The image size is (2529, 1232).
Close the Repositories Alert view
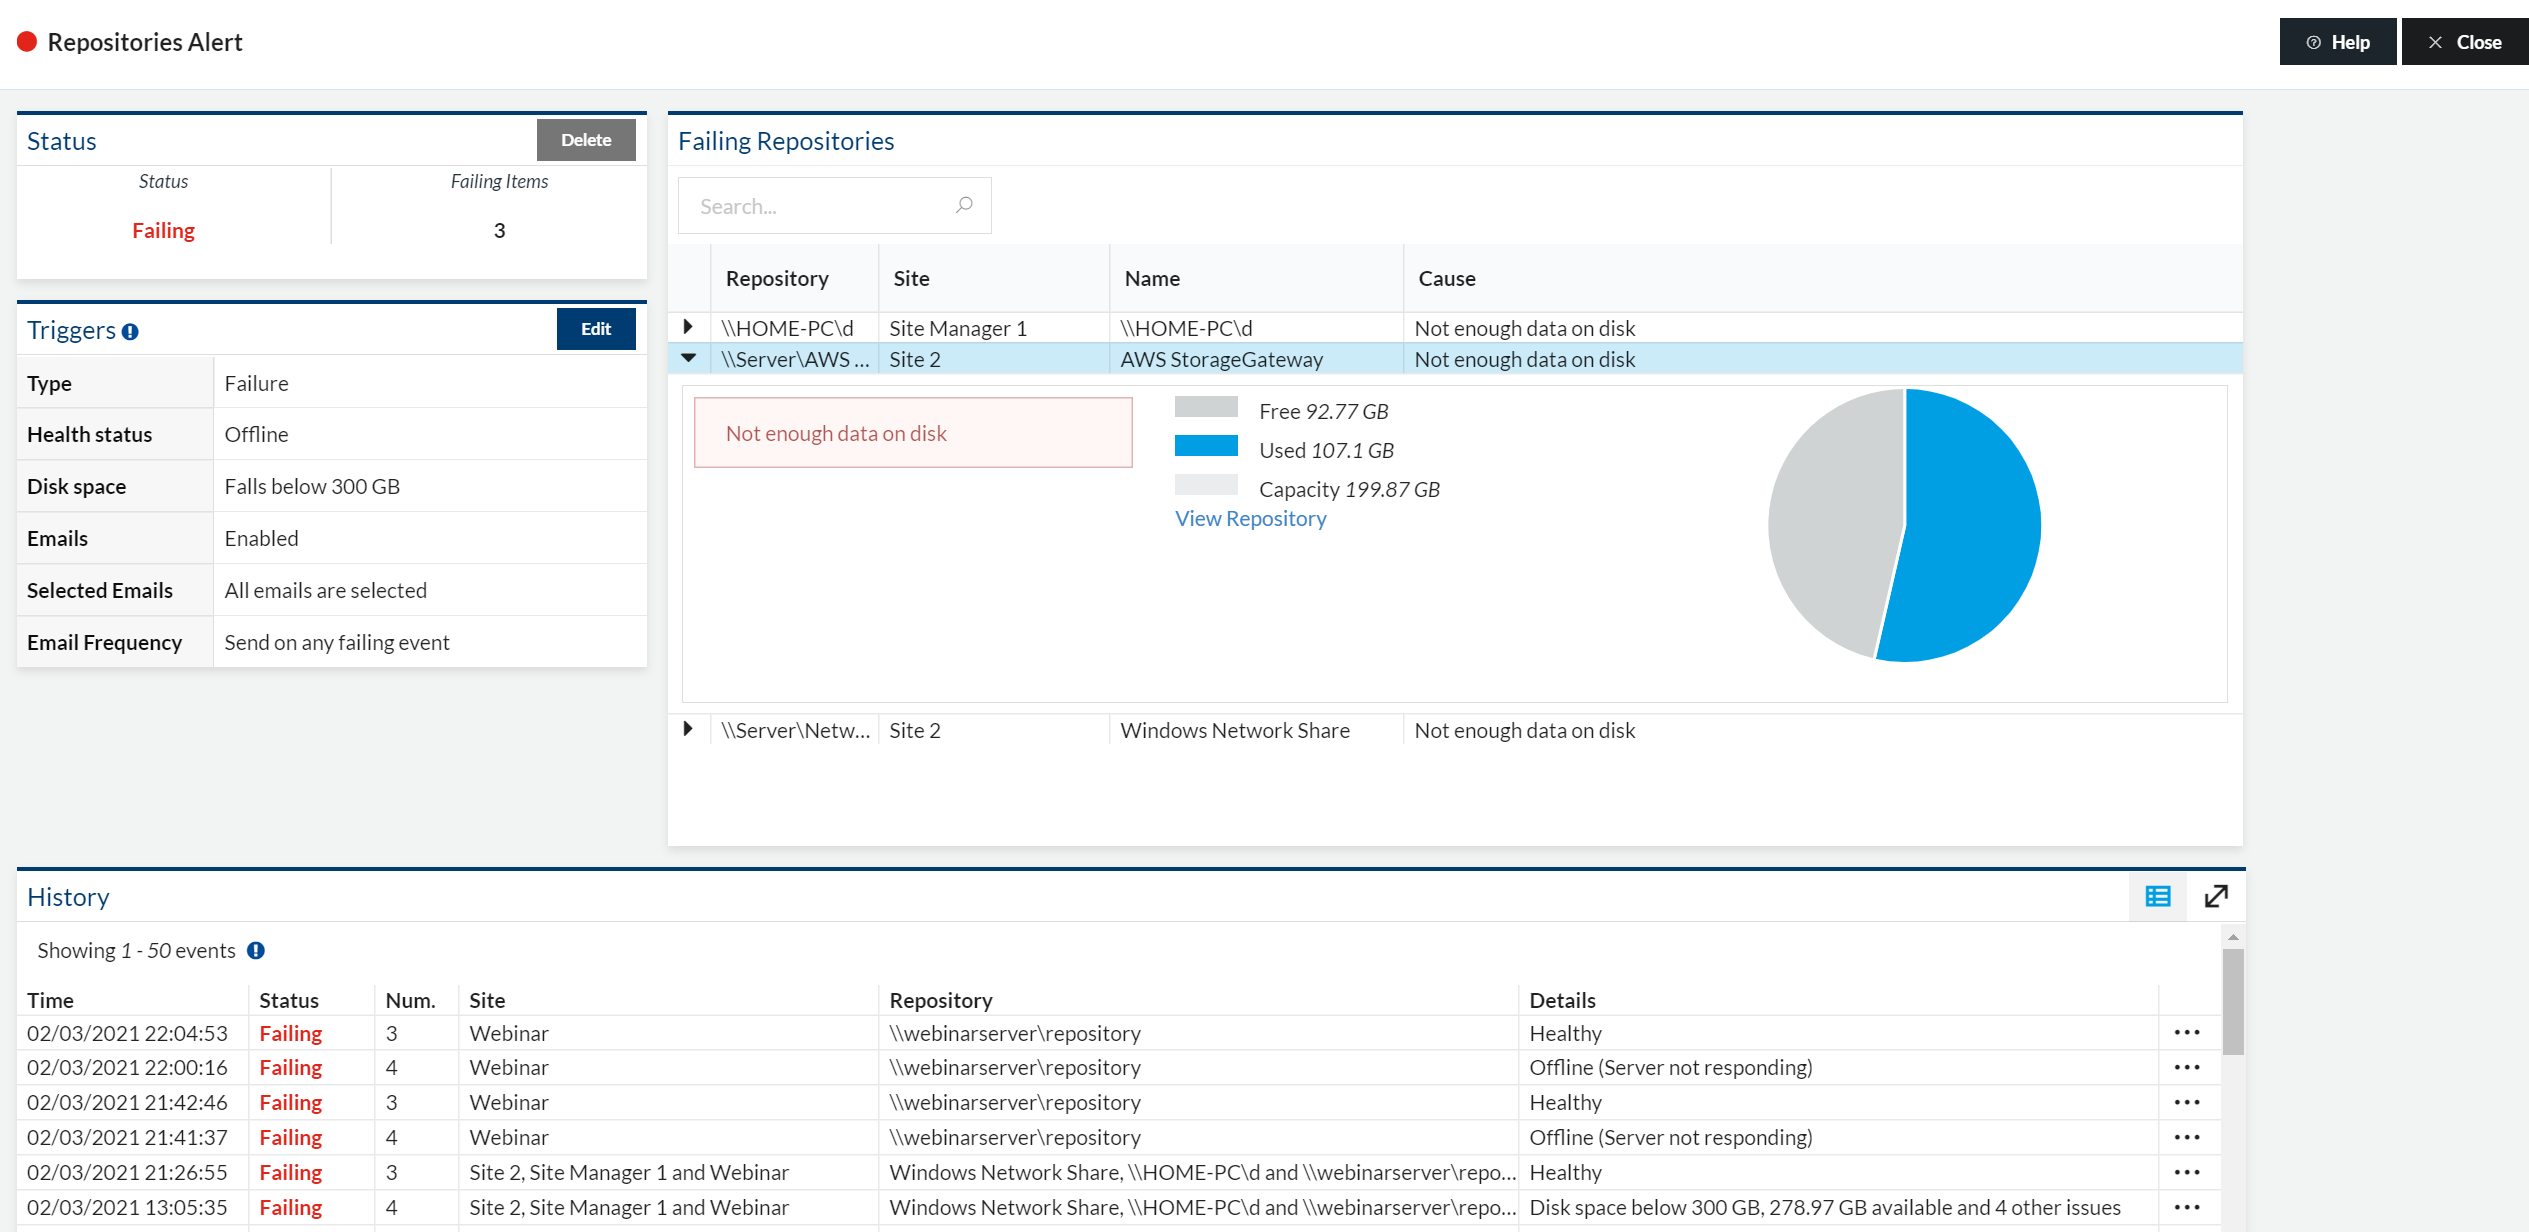2464,42
